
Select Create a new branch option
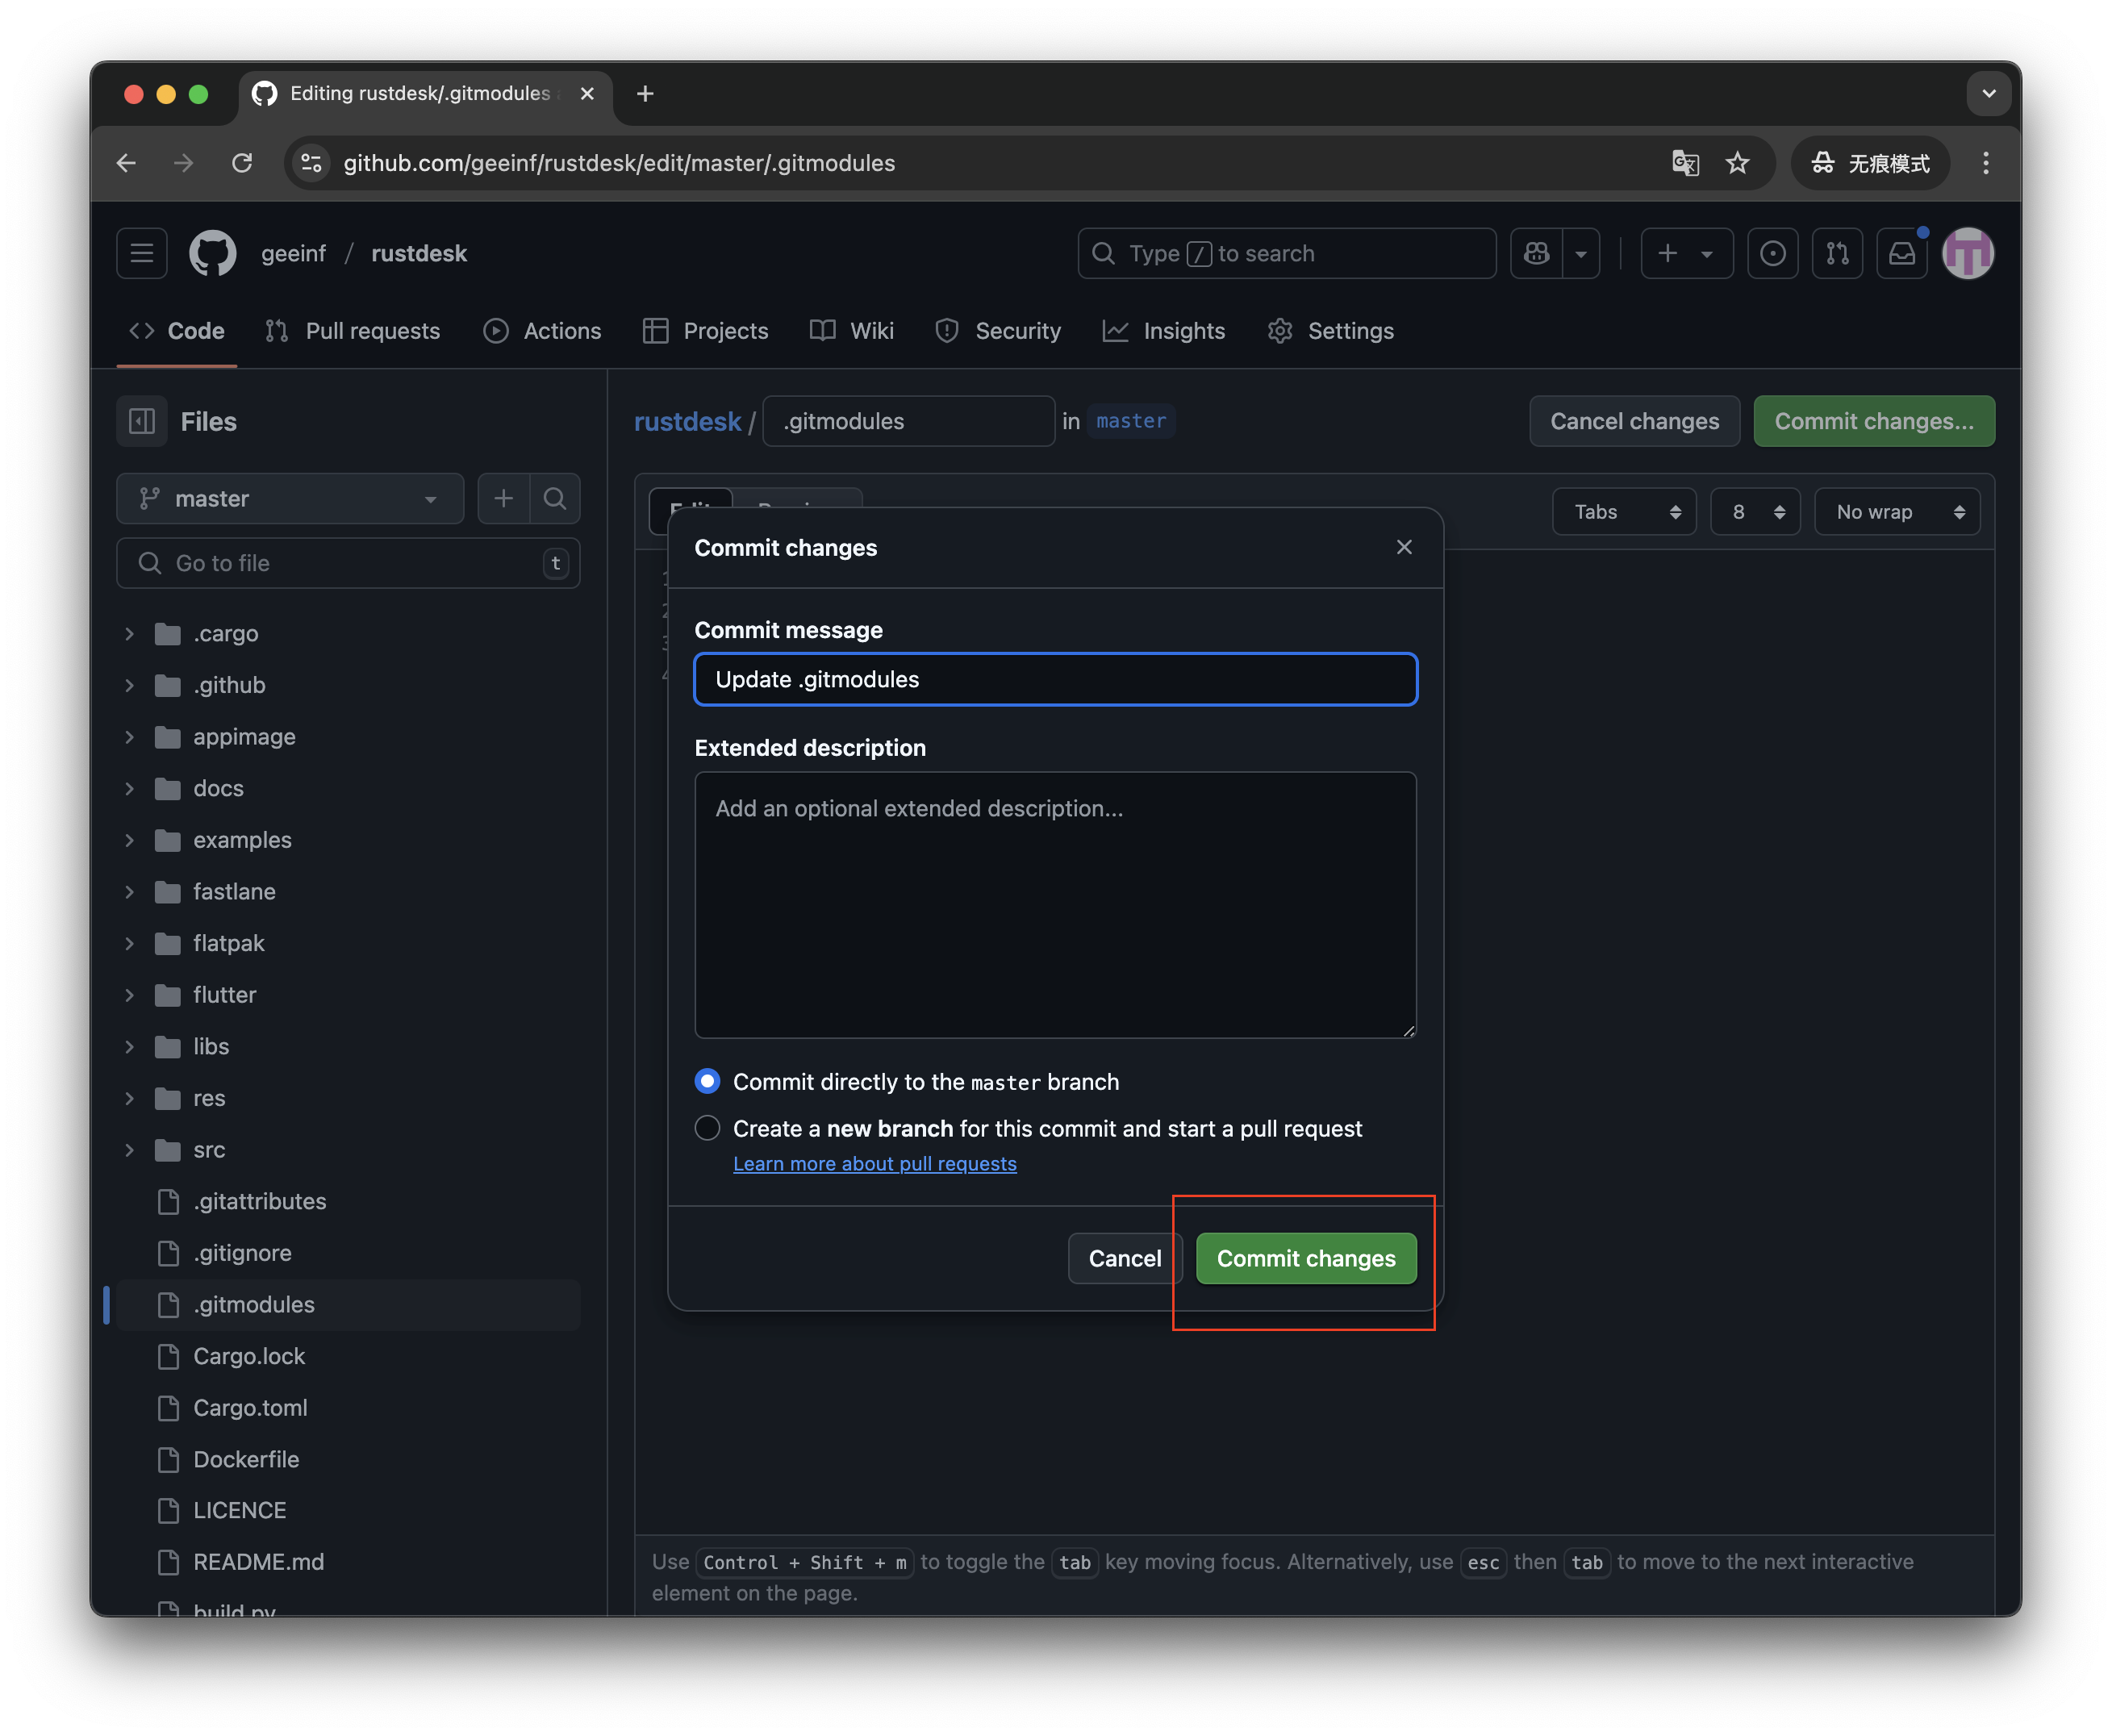[x=707, y=1128]
